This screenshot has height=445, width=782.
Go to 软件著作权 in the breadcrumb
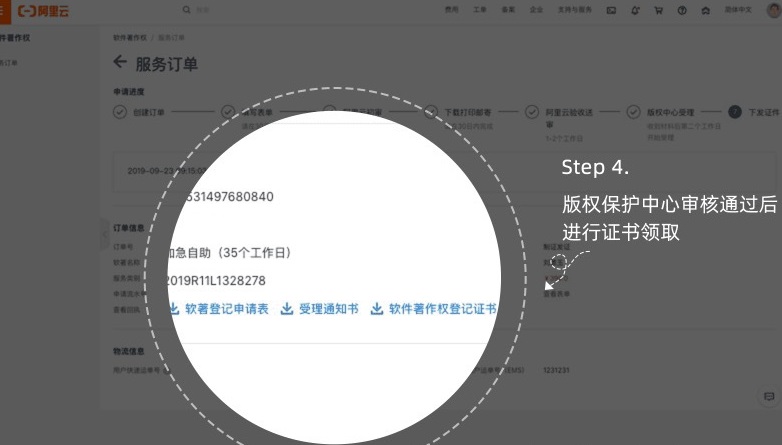130,37
